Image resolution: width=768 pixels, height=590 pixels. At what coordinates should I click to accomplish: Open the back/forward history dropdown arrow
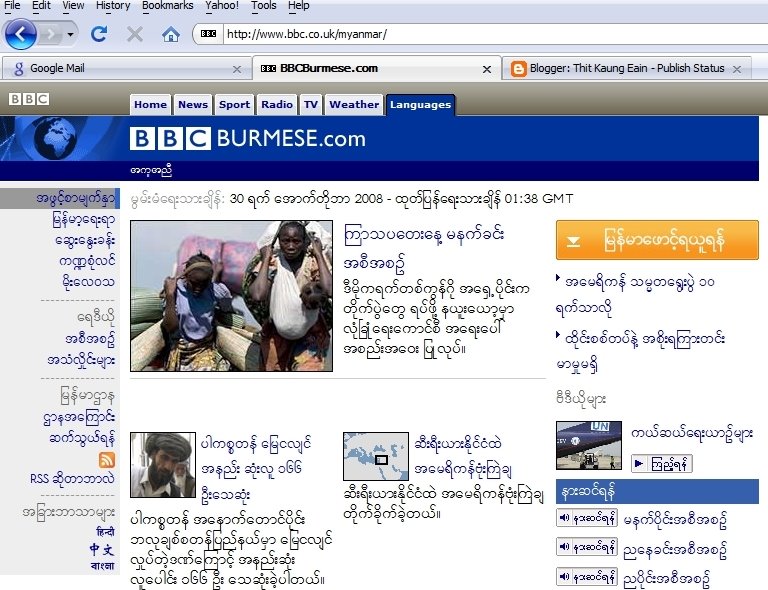[71, 34]
